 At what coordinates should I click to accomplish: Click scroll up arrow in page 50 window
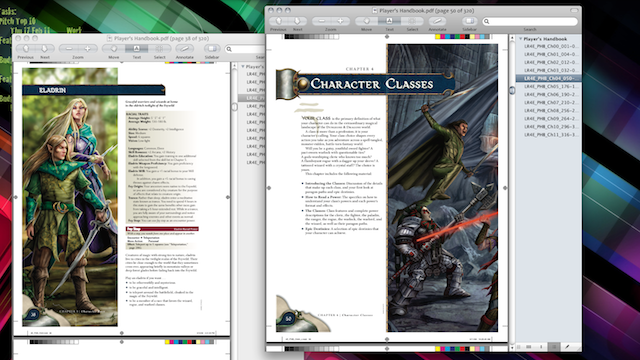pyautogui.click(x=512, y=38)
